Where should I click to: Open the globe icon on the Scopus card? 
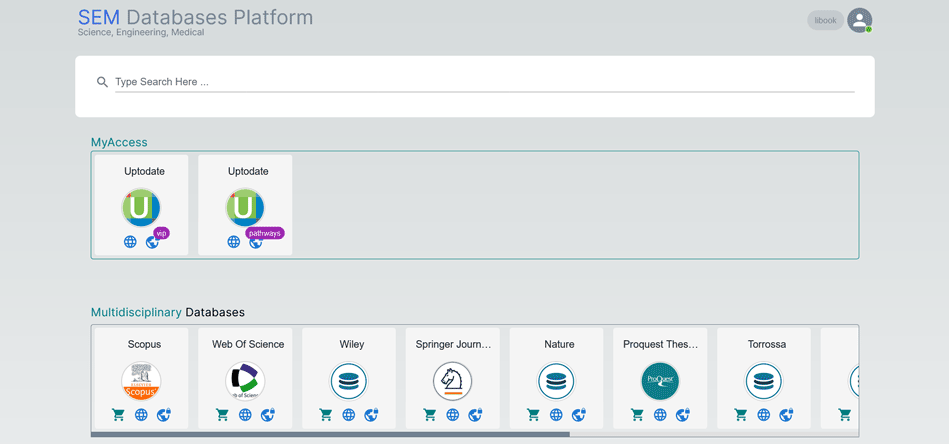141,414
